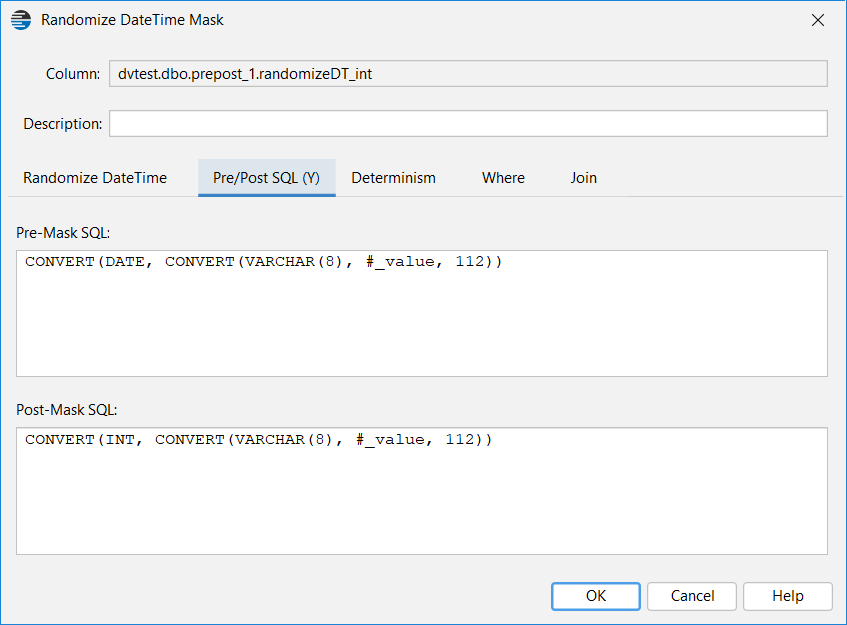Screen dimensions: 847x625
Task: Focus the Description input field
Action: click(468, 124)
